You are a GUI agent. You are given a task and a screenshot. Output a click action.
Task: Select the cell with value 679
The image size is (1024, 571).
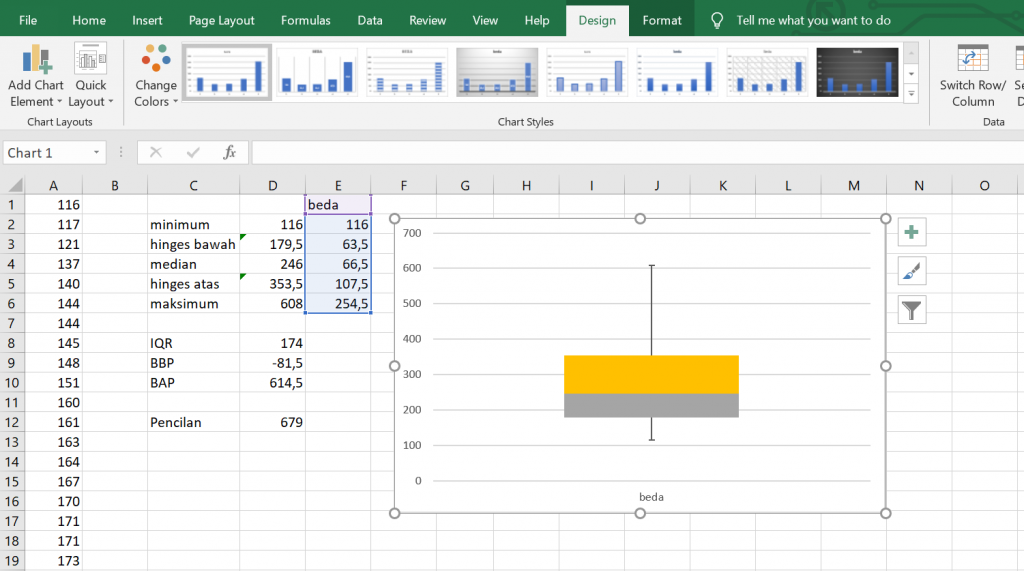(272, 423)
